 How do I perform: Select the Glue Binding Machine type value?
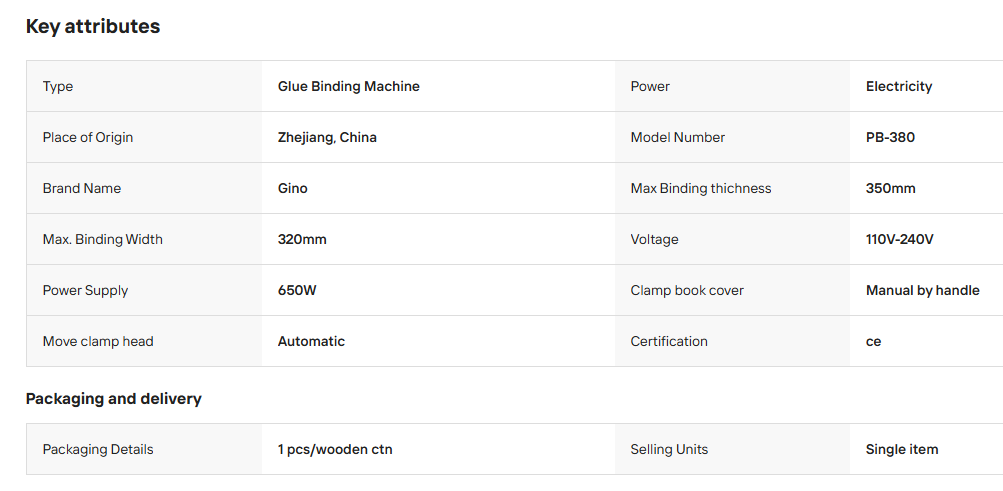[349, 86]
